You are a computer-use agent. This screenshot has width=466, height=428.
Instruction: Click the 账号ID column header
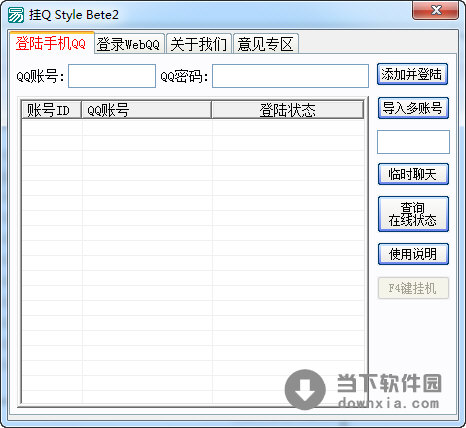pyautogui.click(x=52, y=110)
